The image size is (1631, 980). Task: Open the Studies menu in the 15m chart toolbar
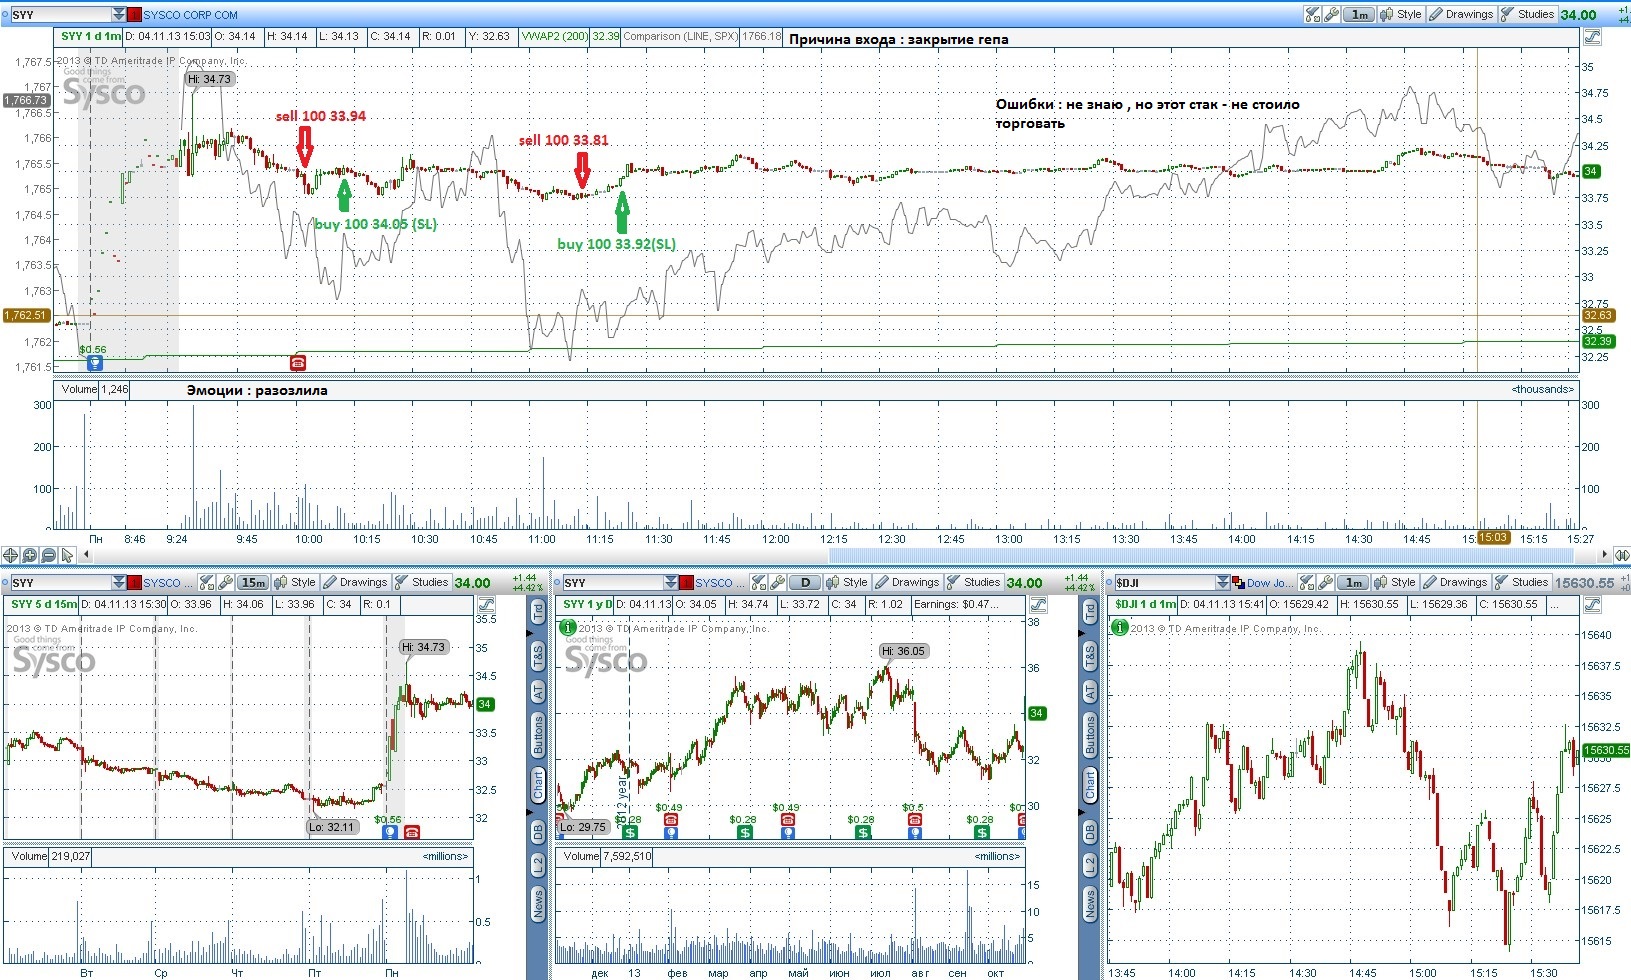422,582
